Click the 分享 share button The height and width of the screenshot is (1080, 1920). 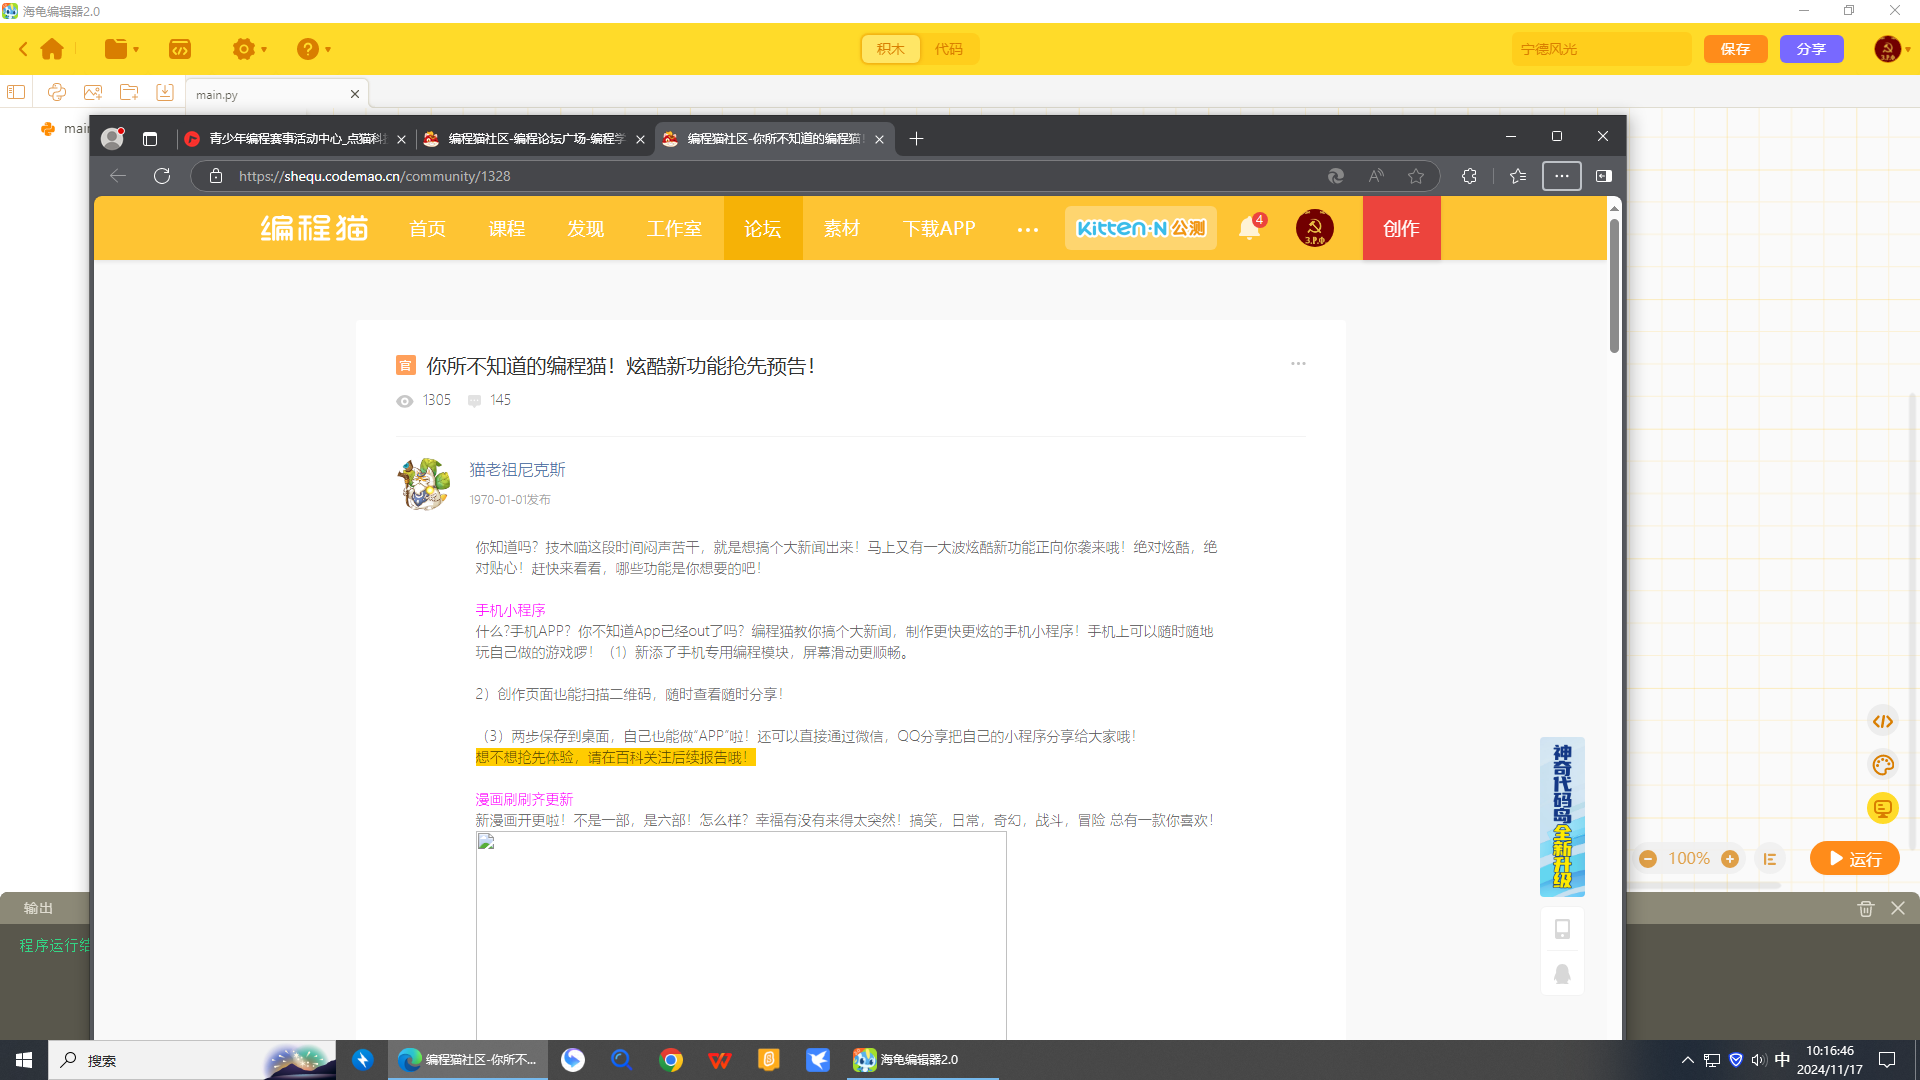click(1811, 49)
